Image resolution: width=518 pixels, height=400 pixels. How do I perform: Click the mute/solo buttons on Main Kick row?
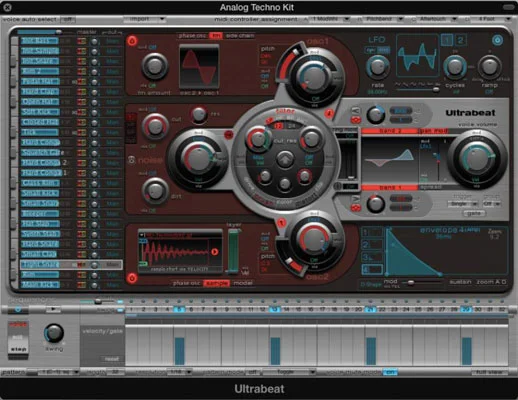(x=82, y=285)
